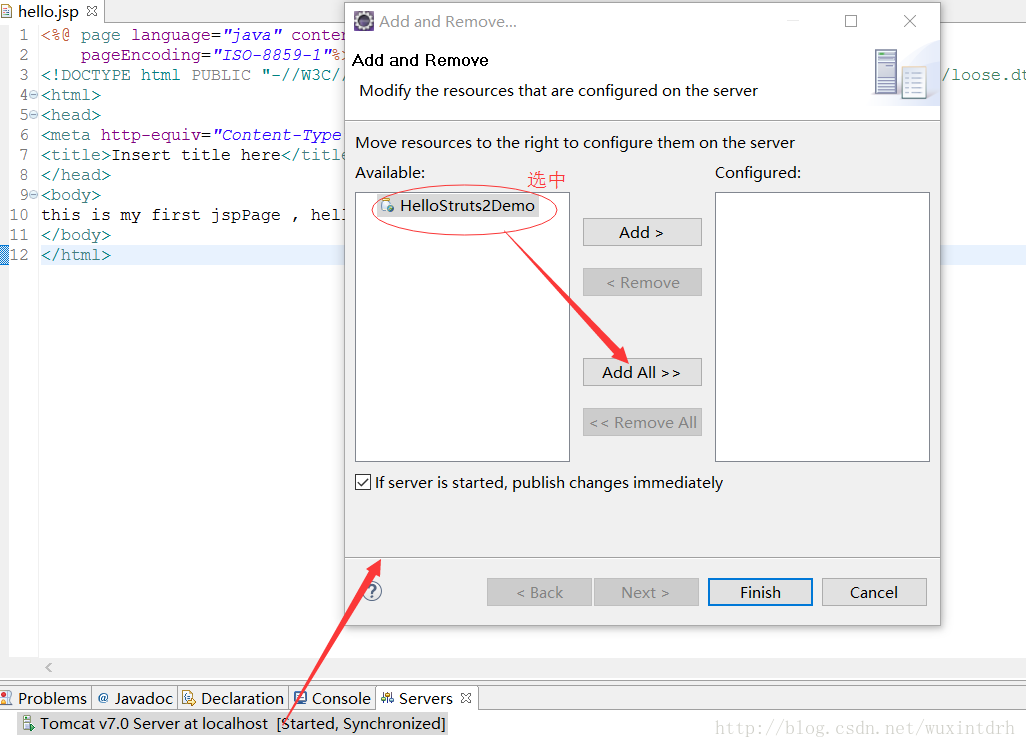
Task: Click the Declaration tab icon
Action: point(188,698)
